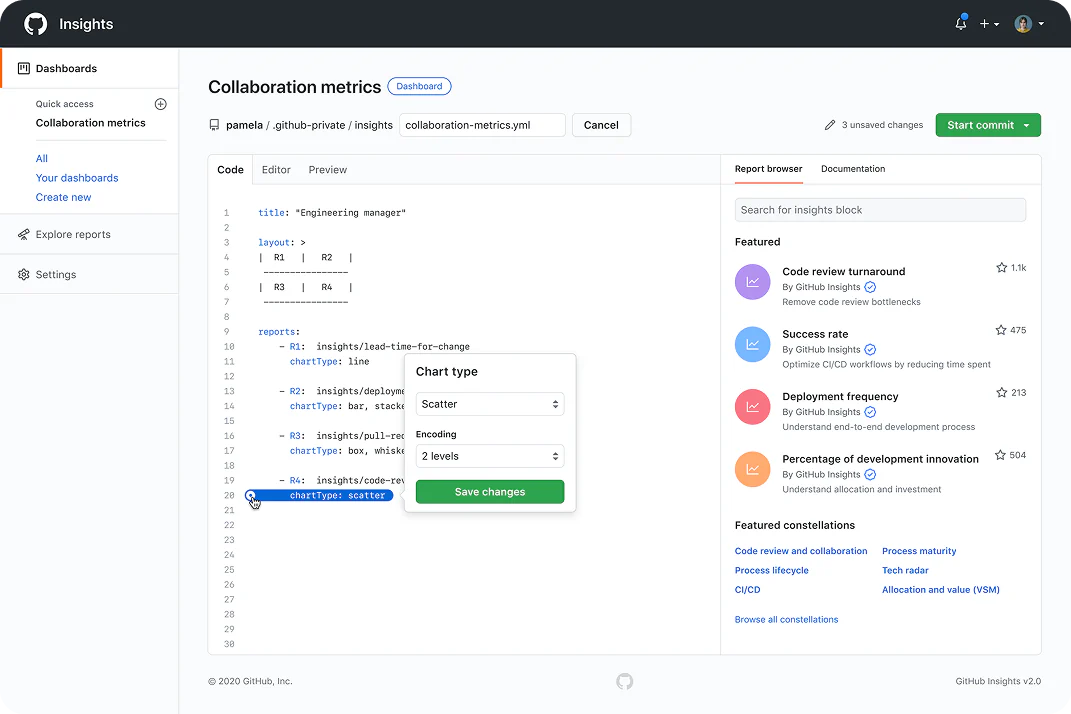
Task: Click verified badge on Success rate
Action: point(870,349)
